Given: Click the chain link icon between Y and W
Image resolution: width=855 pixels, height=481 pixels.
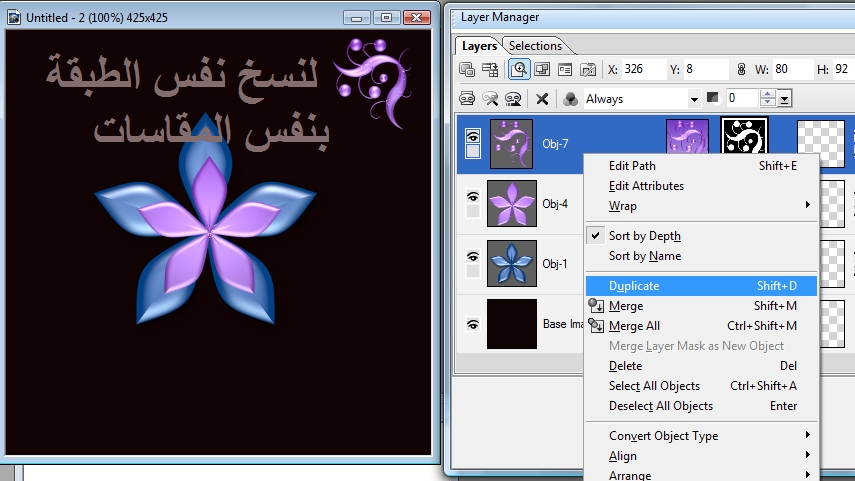Looking at the screenshot, I should (x=741, y=70).
